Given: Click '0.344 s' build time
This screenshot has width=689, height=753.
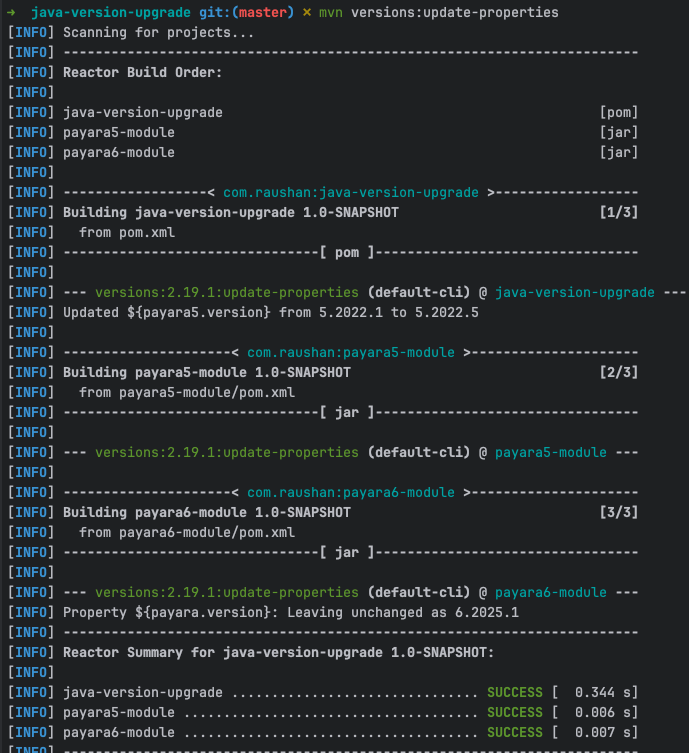Looking at the screenshot, I should 603,692.
